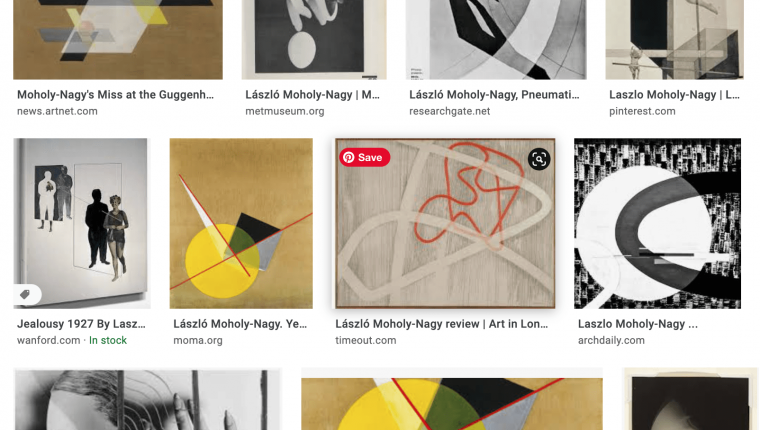Open the pinterest.com source link

coord(642,111)
